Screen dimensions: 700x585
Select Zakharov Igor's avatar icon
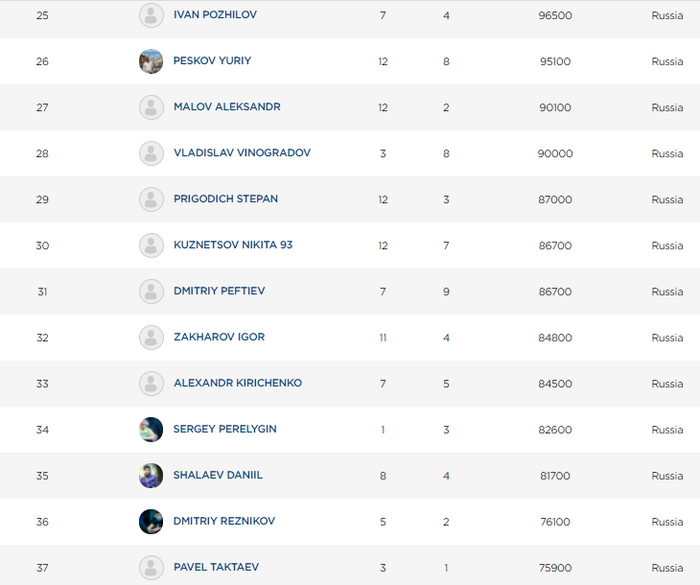point(151,337)
